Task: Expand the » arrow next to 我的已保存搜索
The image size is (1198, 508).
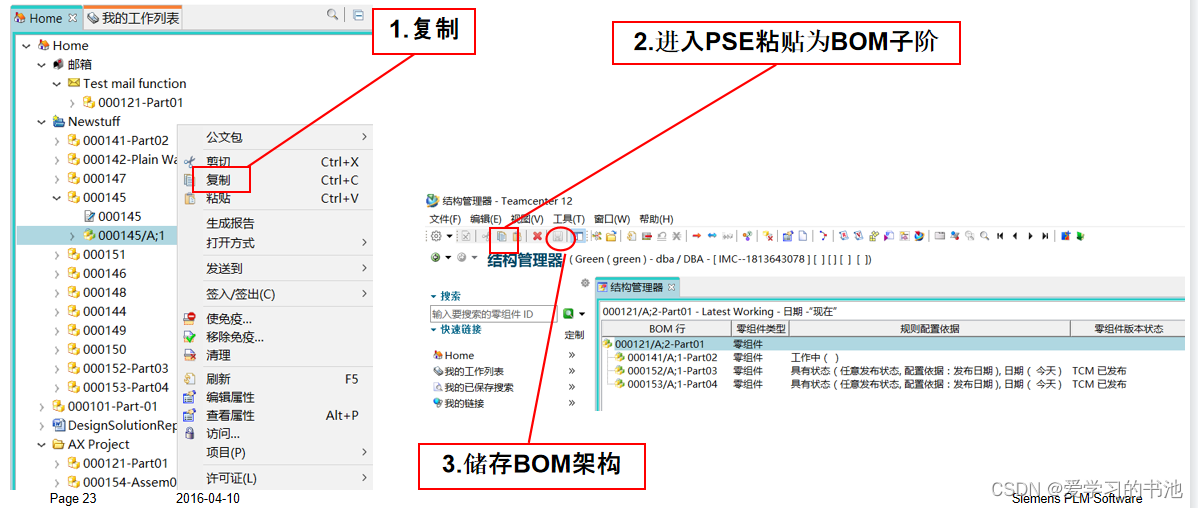Action: click(571, 387)
